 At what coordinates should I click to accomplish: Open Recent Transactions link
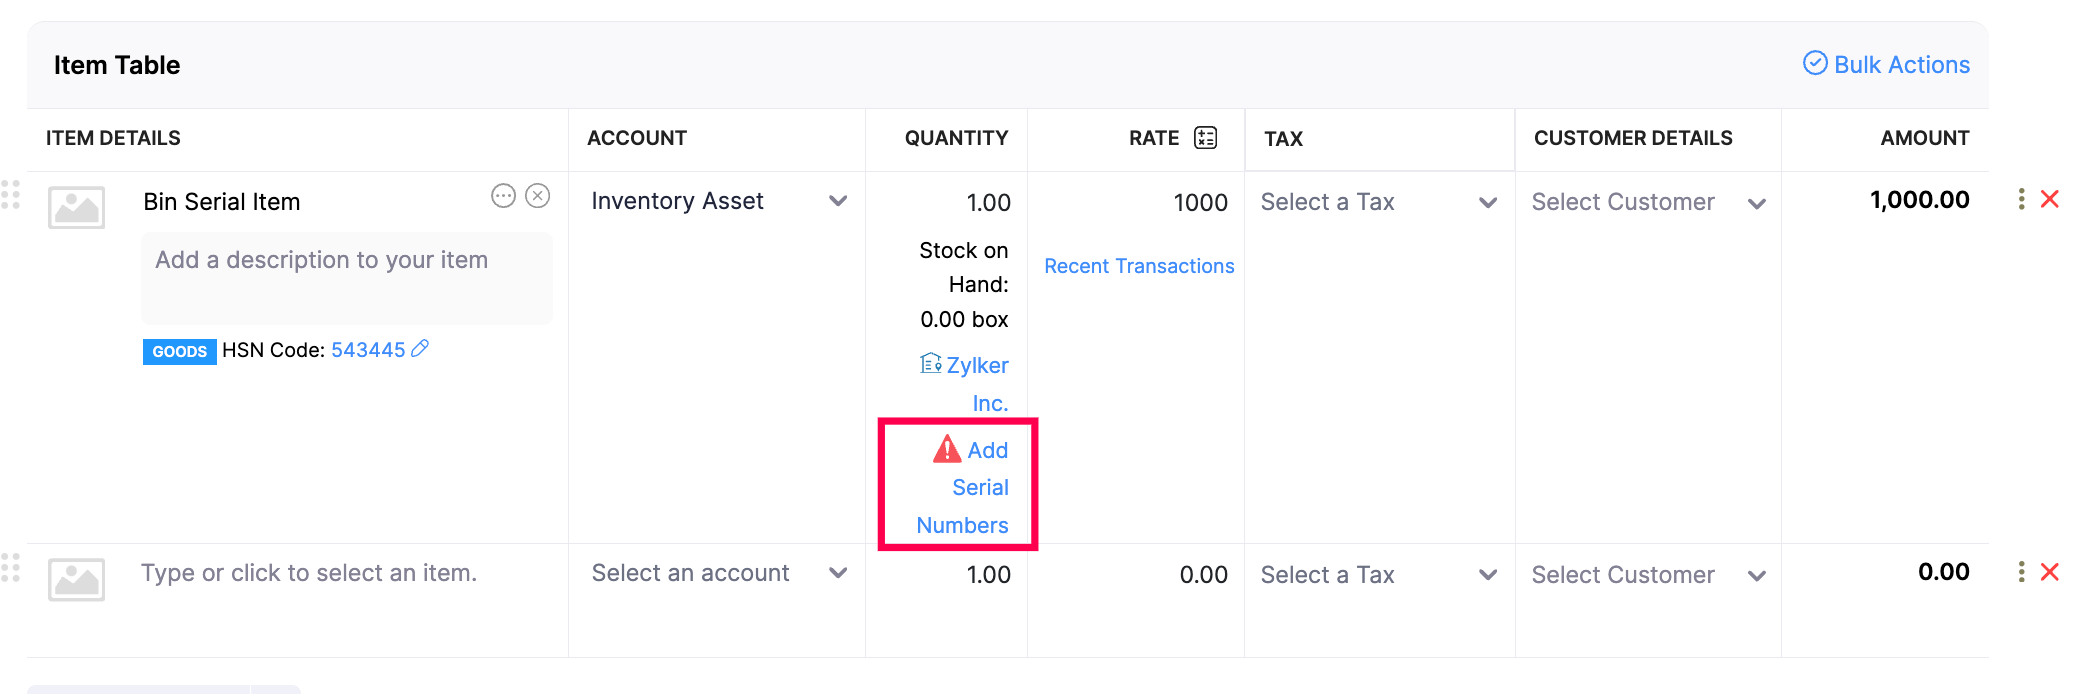tap(1139, 266)
